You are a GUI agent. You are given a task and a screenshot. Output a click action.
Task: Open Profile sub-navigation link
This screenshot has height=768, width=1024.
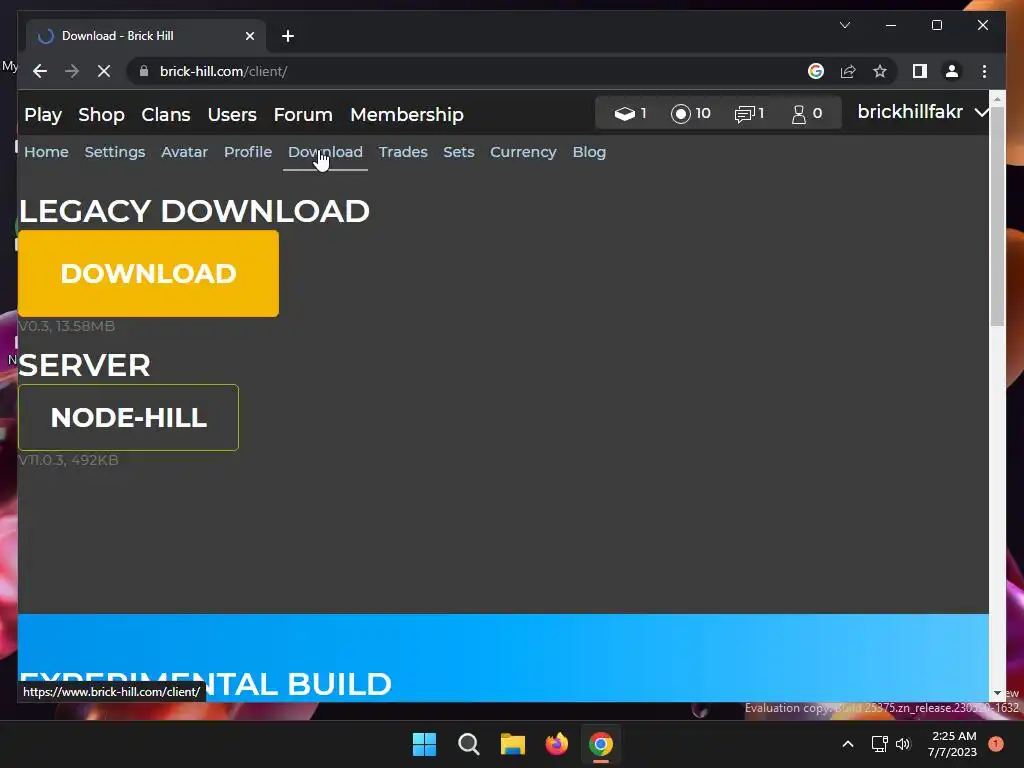pos(248,152)
